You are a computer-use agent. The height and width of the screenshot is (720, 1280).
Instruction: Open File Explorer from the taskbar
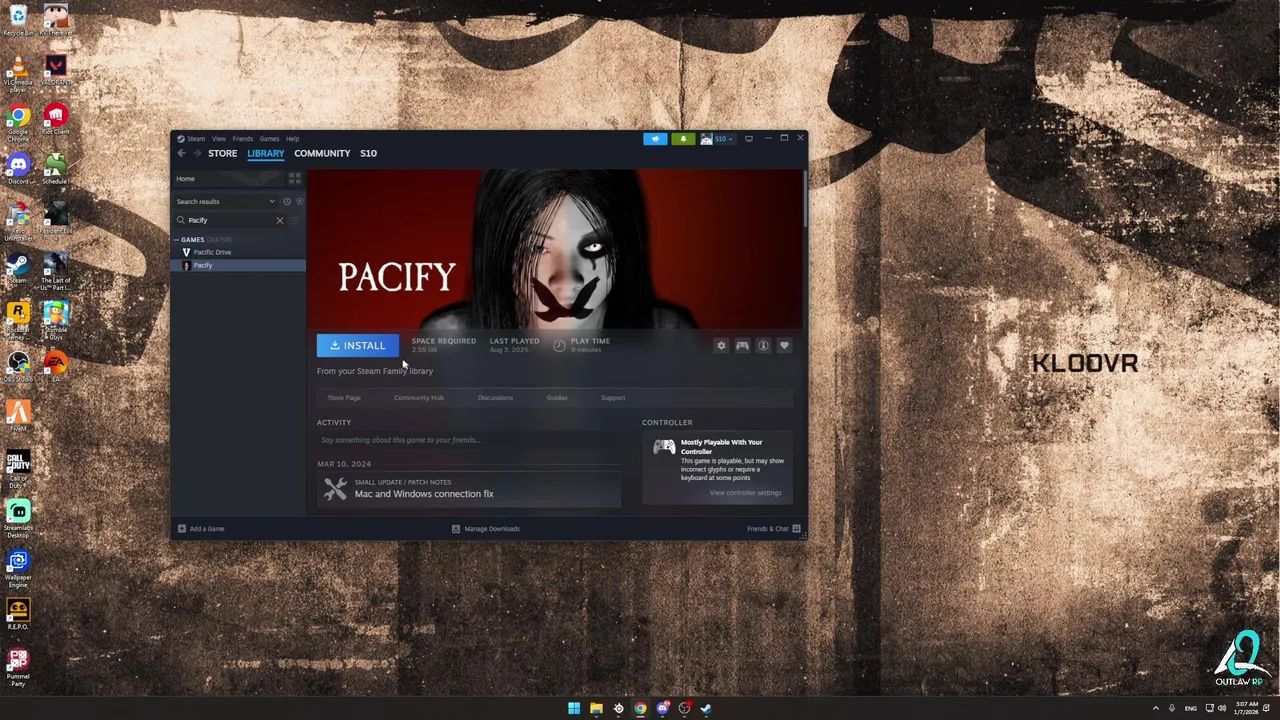pyautogui.click(x=596, y=709)
